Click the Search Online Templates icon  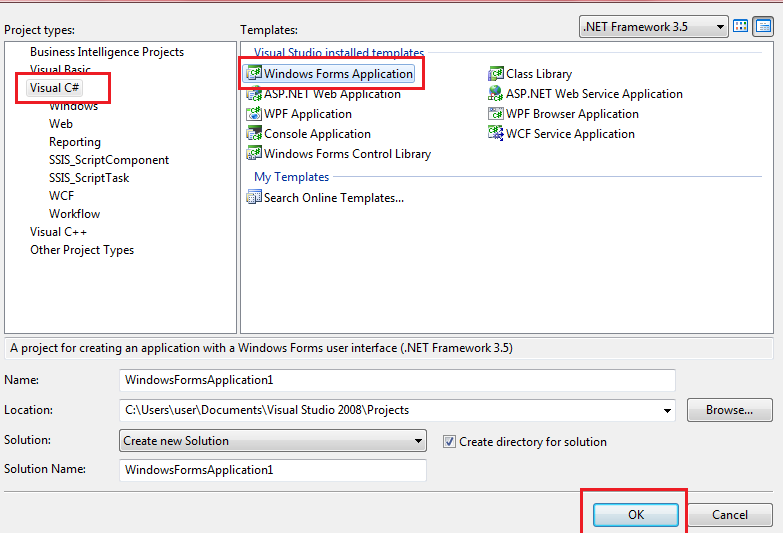click(x=254, y=197)
